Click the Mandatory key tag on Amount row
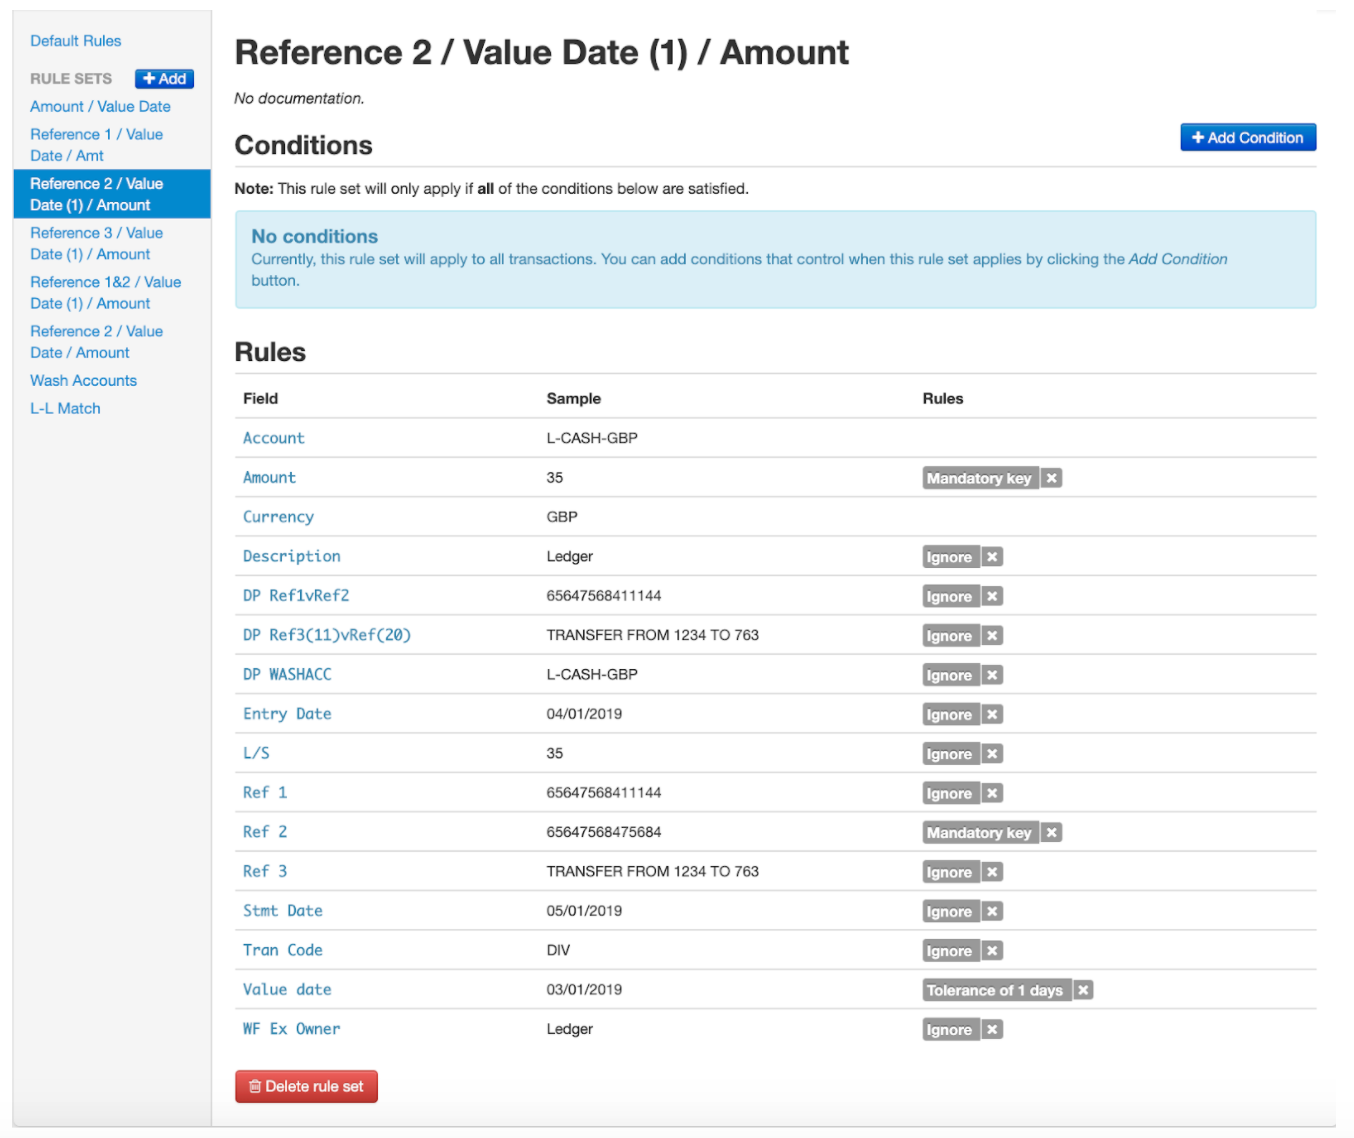 pyautogui.click(x=980, y=478)
